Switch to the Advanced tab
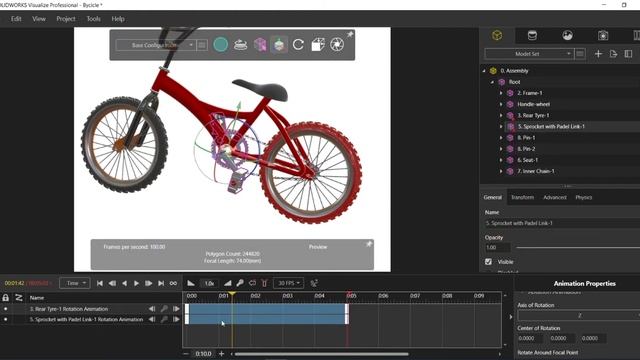The width and height of the screenshot is (640, 360). (555, 197)
